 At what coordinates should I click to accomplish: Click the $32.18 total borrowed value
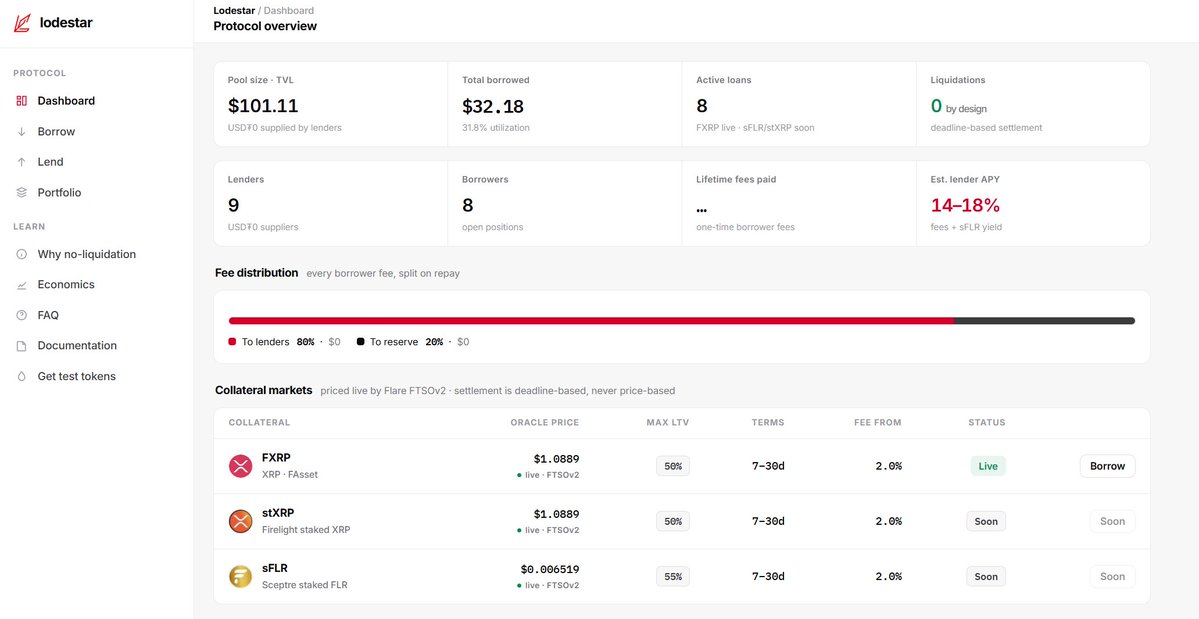[x=493, y=105]
